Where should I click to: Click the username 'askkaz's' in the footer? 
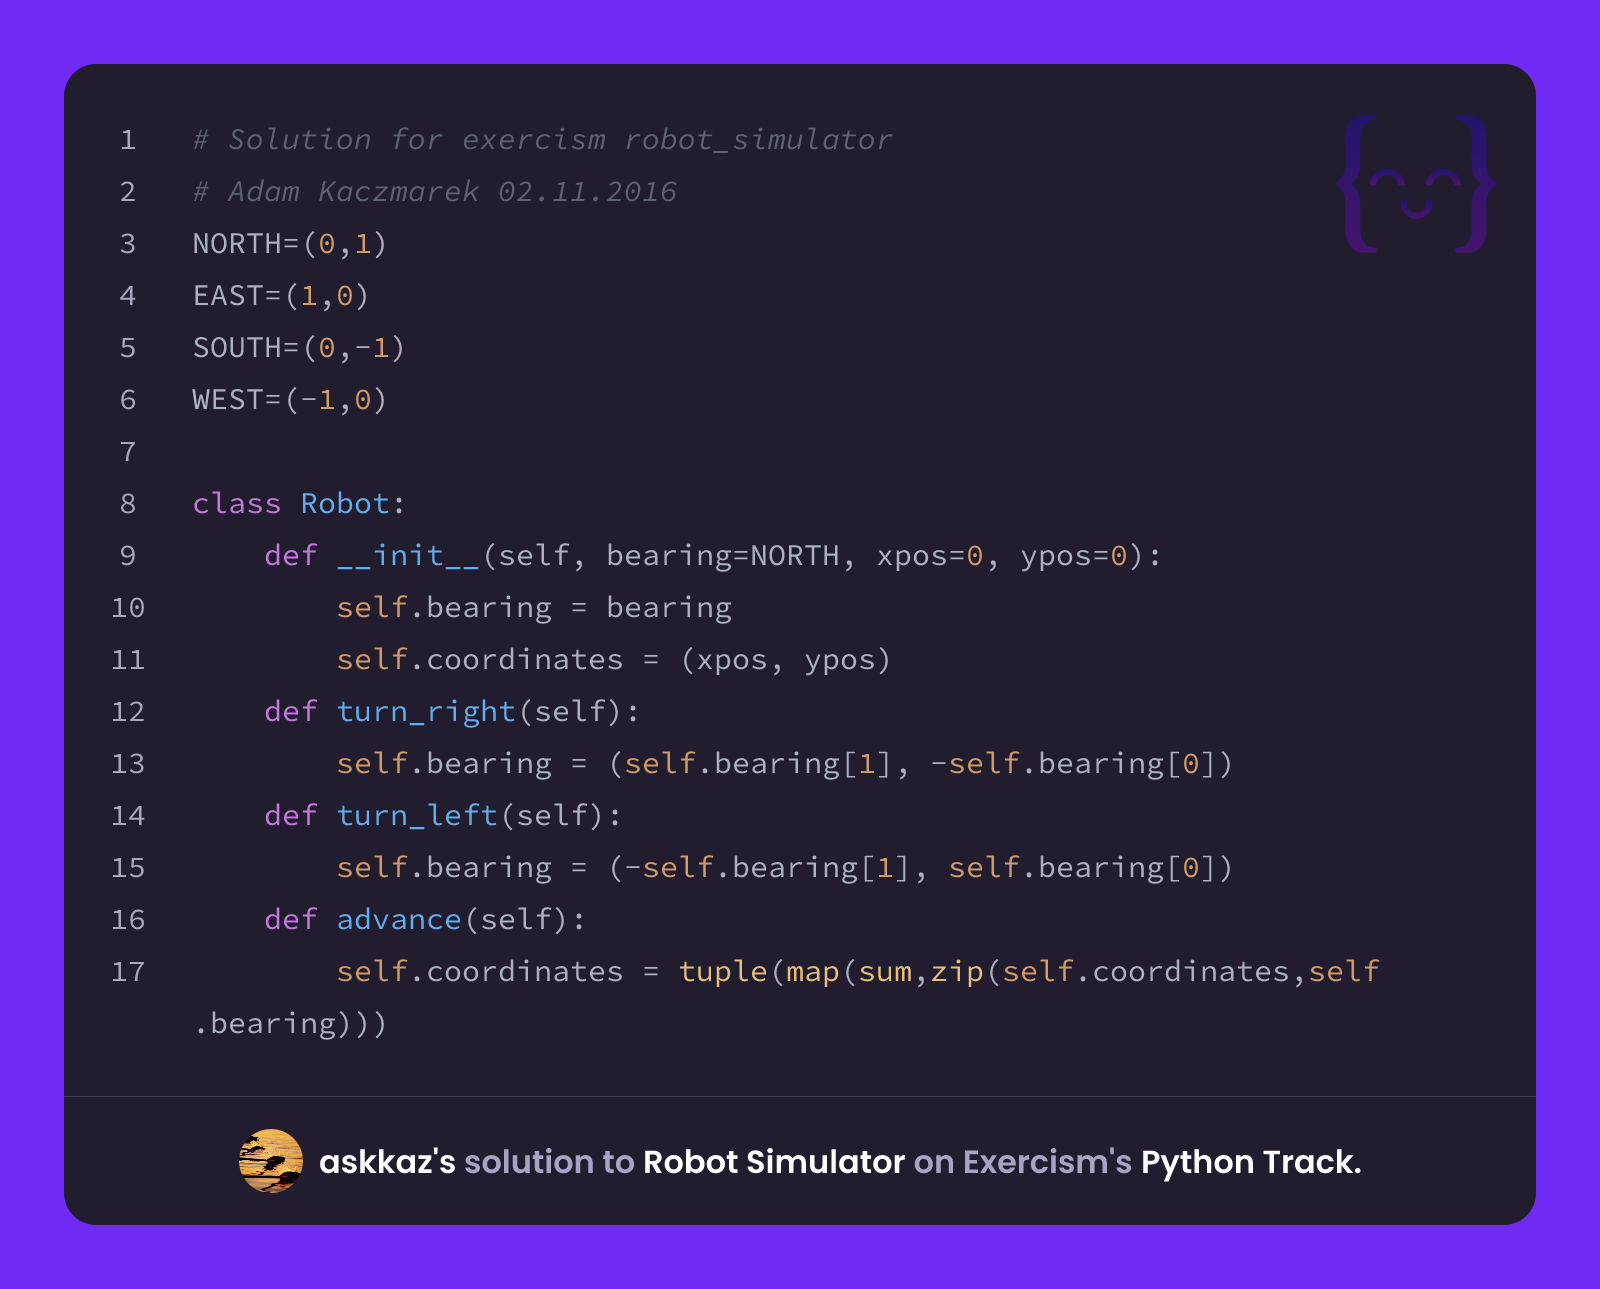(387, 1162)
